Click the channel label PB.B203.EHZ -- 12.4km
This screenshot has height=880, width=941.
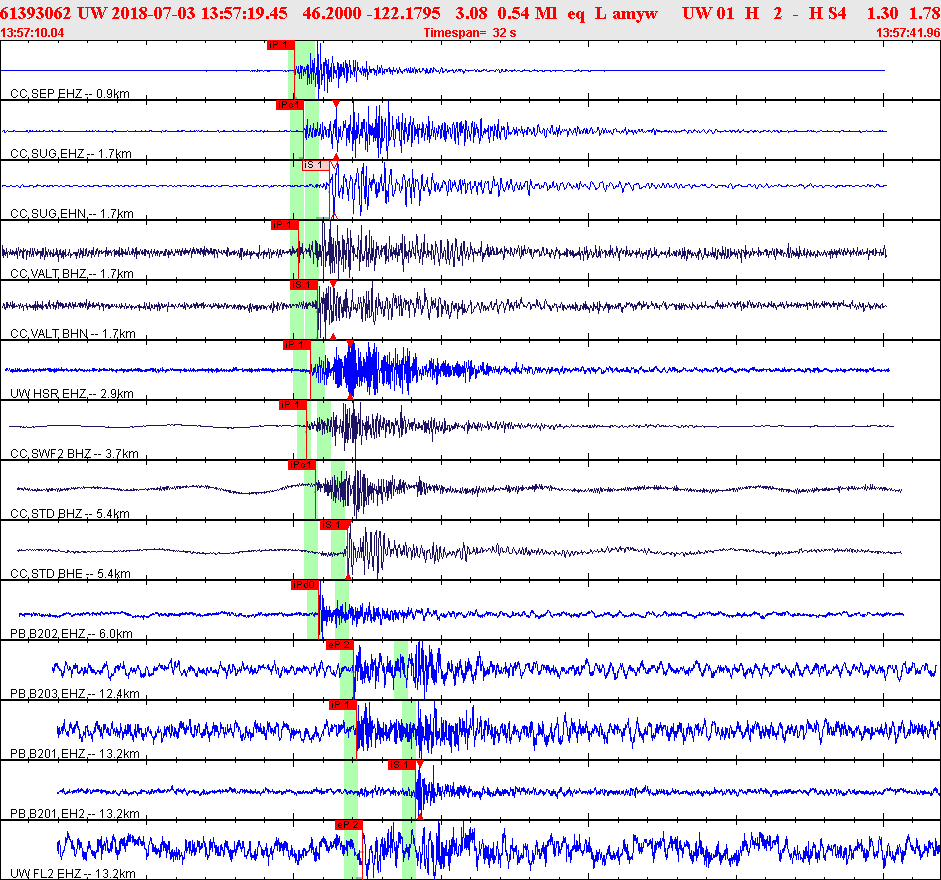(x=75, y=694)
